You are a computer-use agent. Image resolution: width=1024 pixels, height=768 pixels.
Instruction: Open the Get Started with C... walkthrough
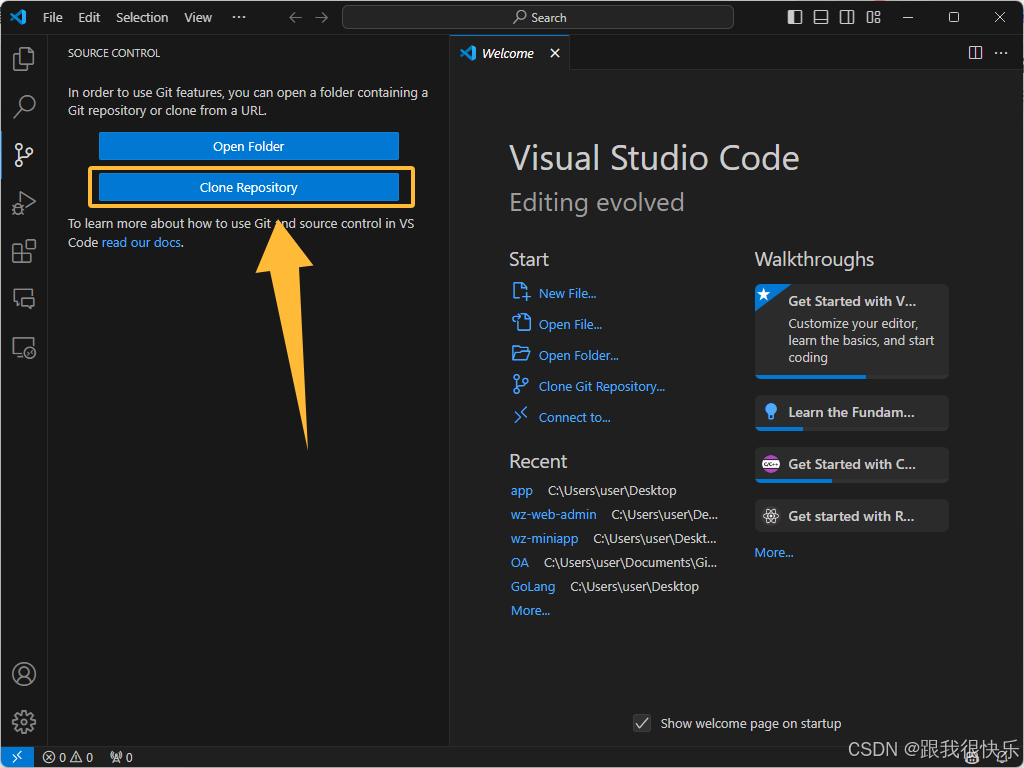pyautogui.click(x=852, y=465)
